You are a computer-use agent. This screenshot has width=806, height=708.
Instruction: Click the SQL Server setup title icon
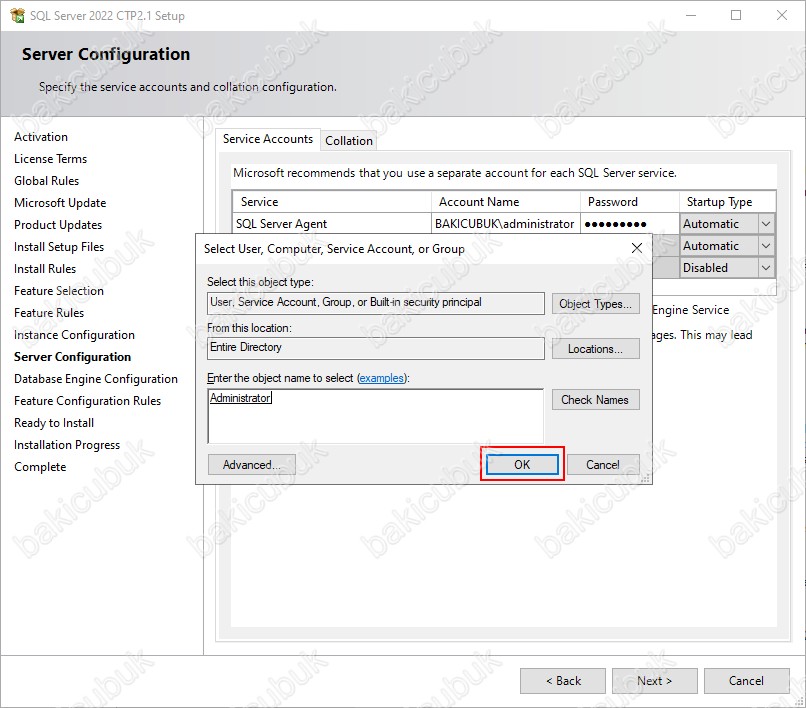click(x=17, y=15)
